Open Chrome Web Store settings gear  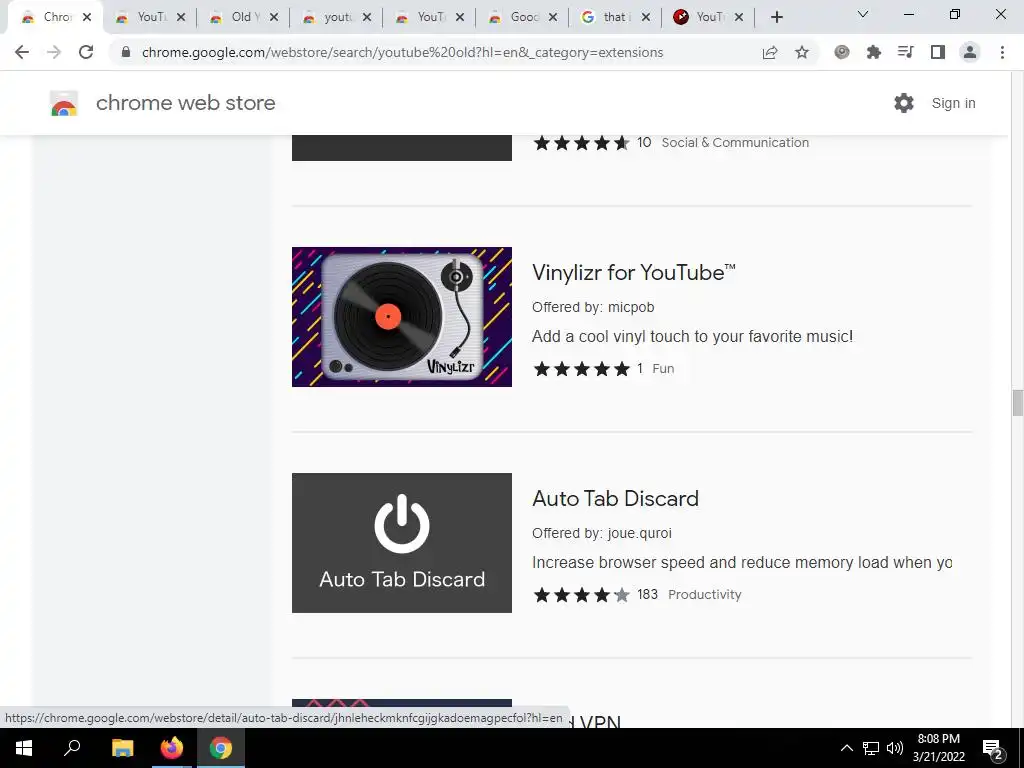tap(904, 103)
